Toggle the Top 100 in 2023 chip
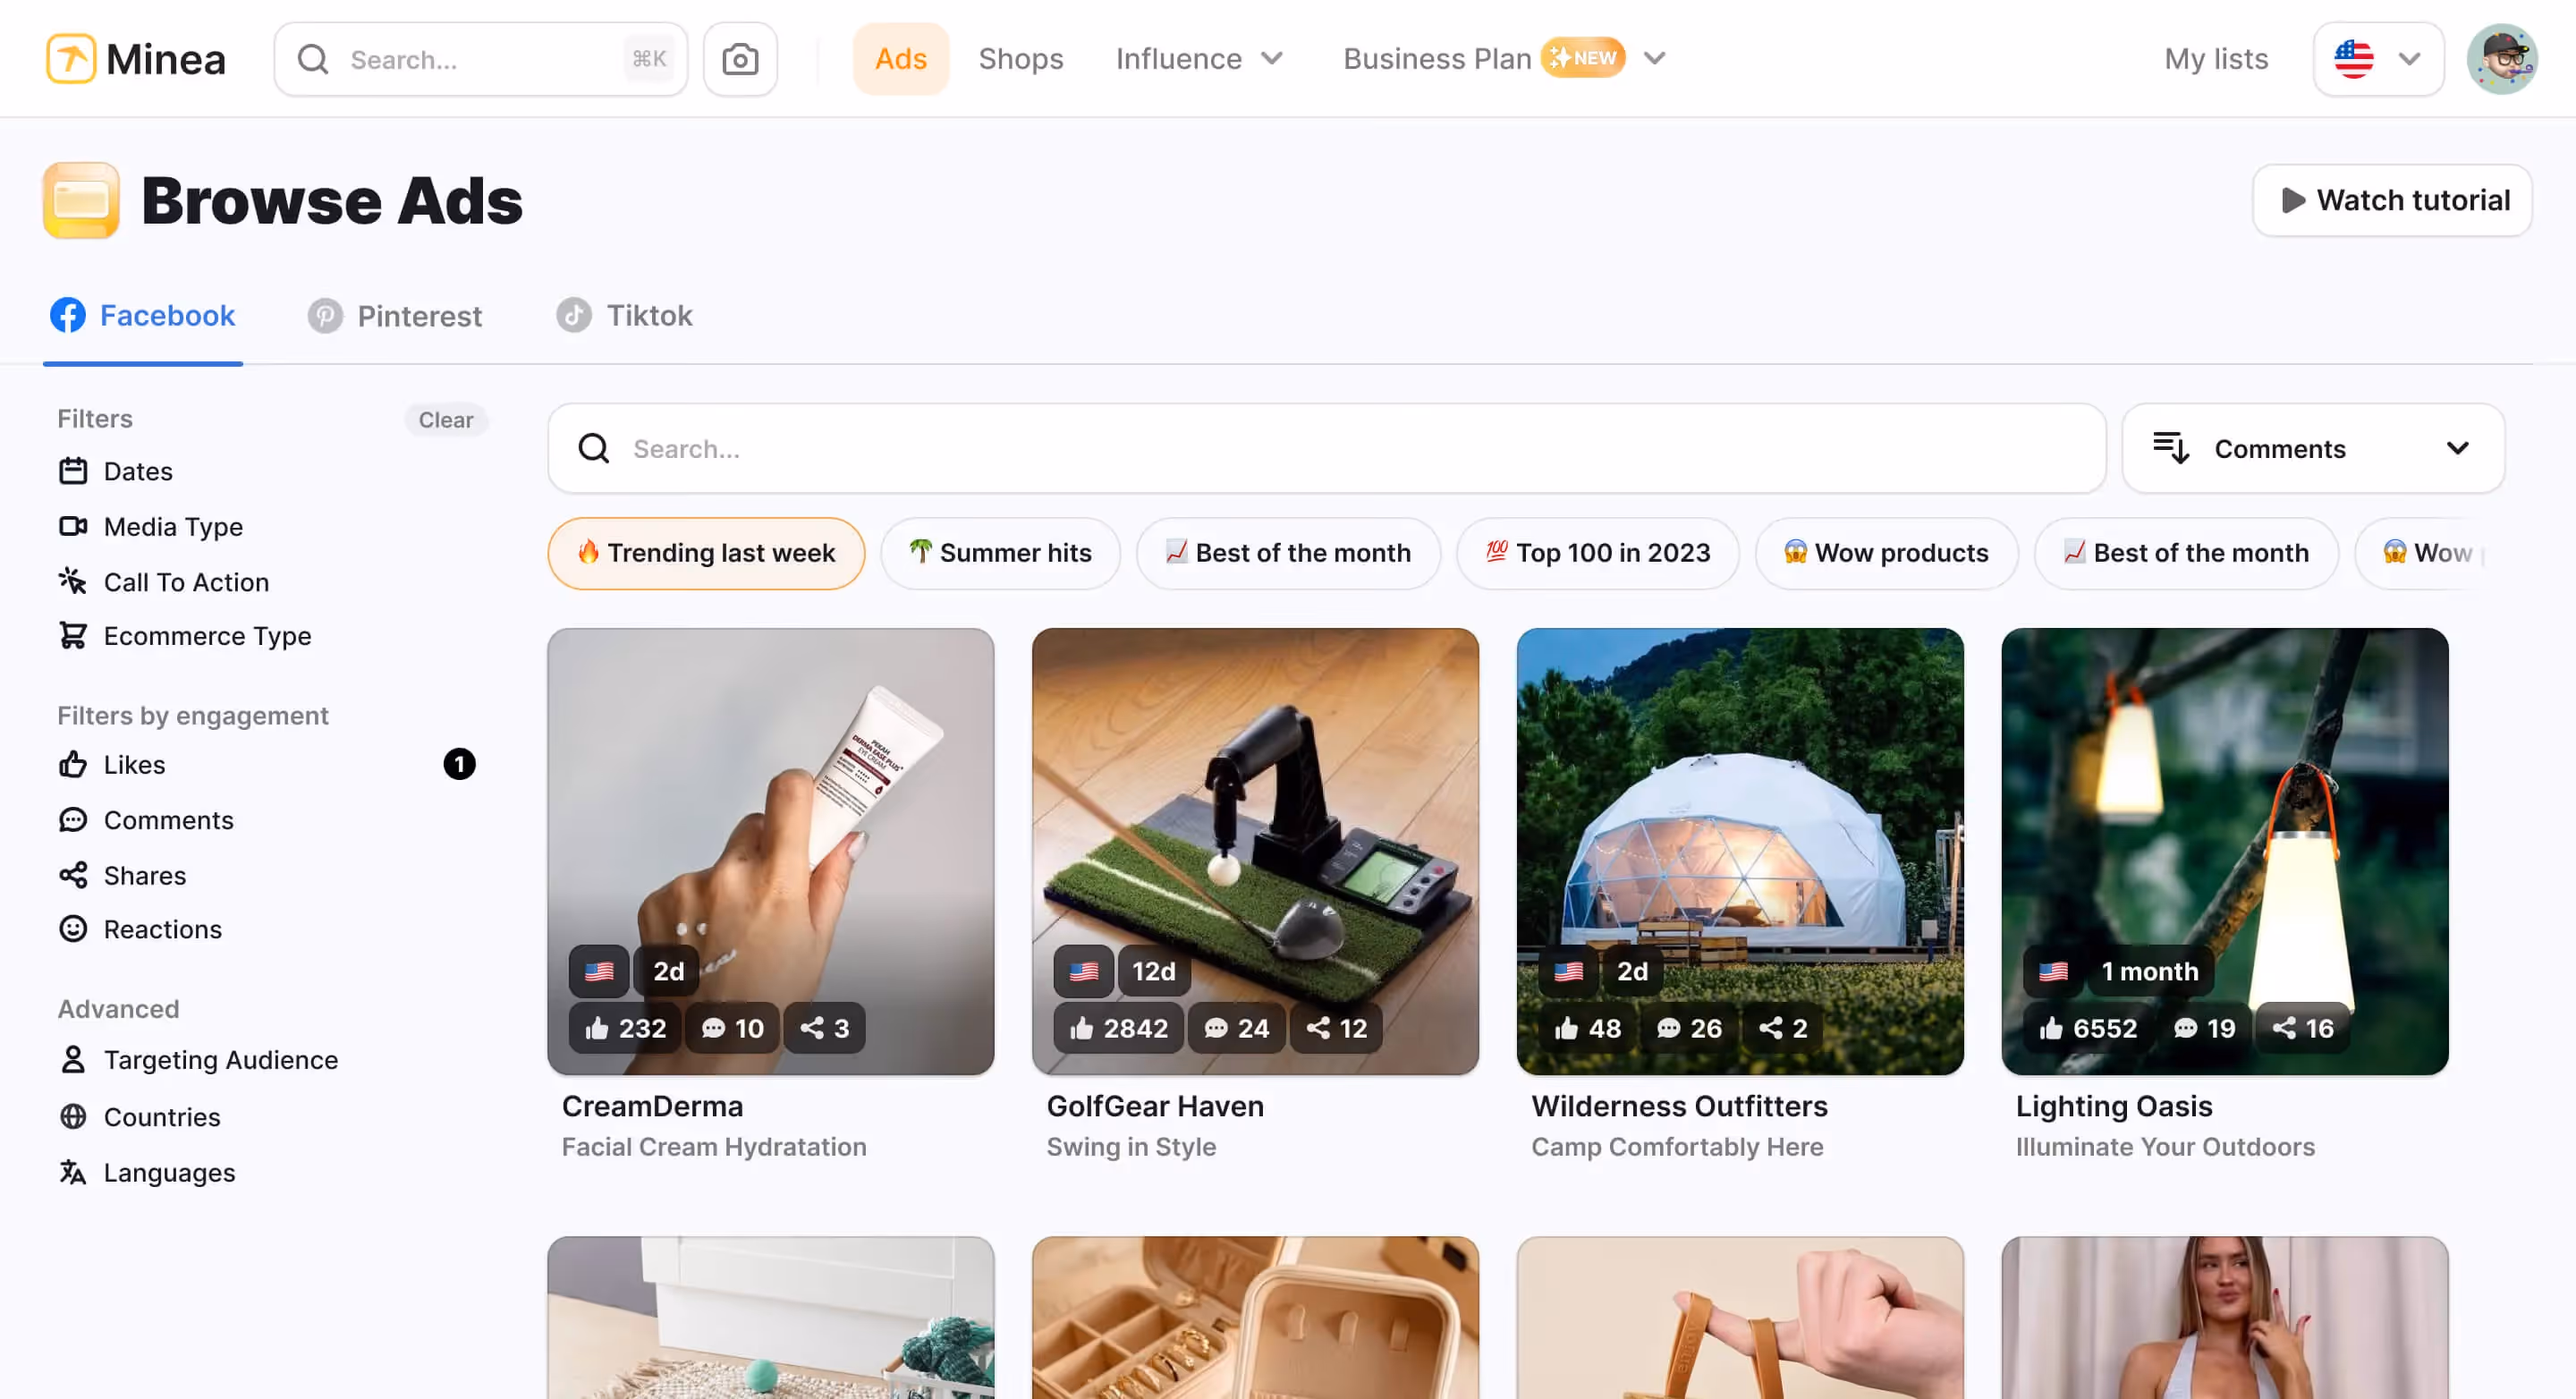The image size is (2576, 1399). pyautogui.click(x=1597, y=553)
